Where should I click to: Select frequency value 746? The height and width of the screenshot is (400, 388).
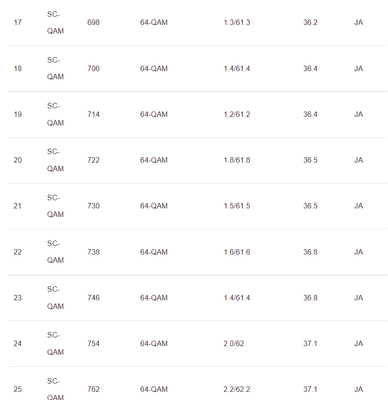click(93, 298)
